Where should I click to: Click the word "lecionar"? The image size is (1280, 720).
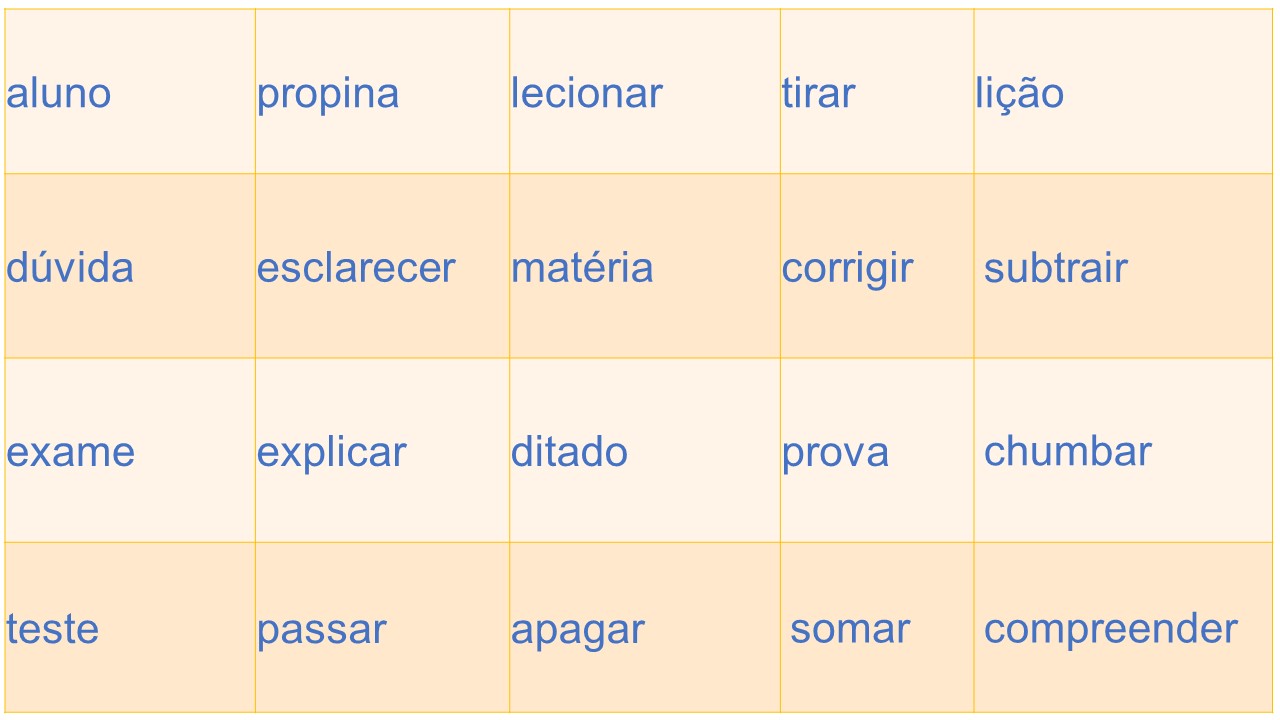[587, 94]
